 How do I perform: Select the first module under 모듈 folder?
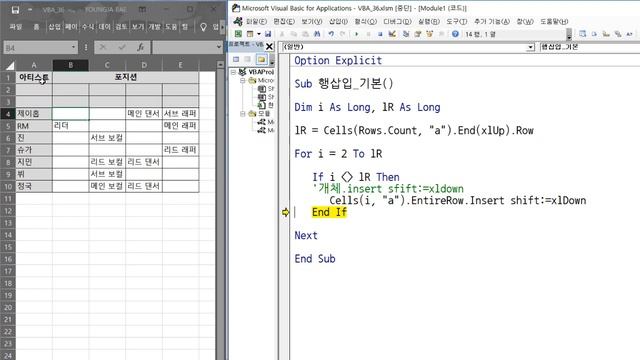(x=266, y=122)
